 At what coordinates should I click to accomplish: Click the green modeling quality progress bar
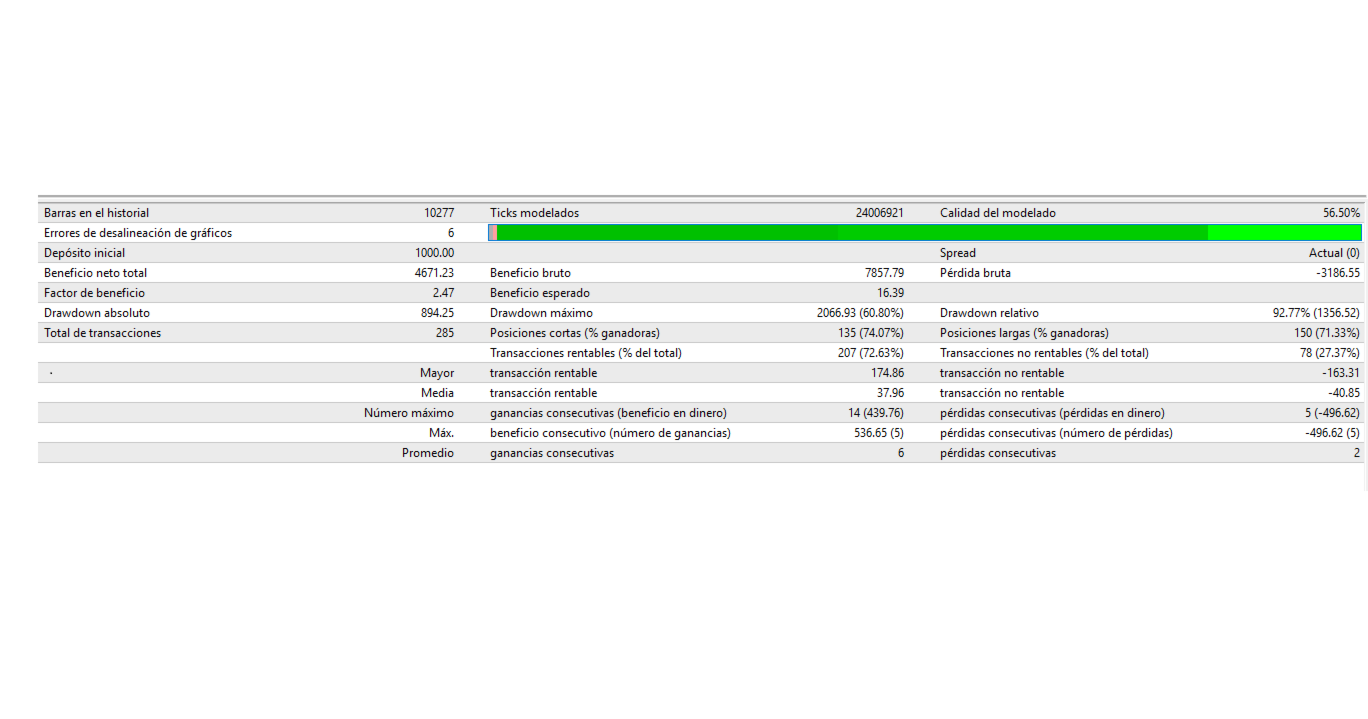tap(925, 233)
